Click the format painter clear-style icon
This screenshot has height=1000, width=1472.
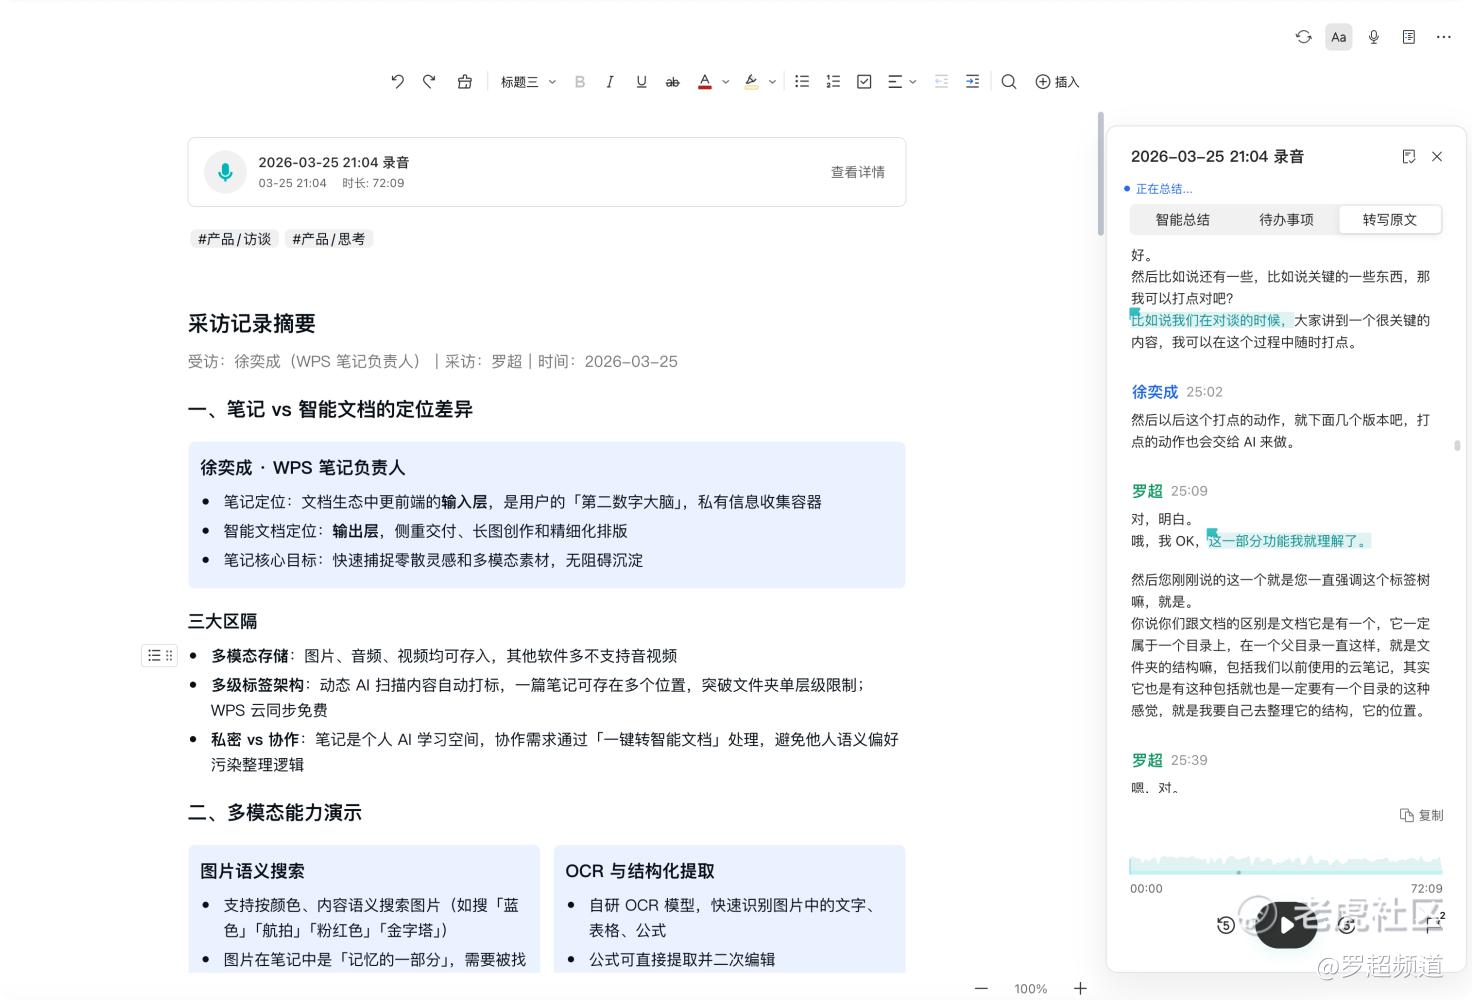pyautogui.click(x=465, y=82)
